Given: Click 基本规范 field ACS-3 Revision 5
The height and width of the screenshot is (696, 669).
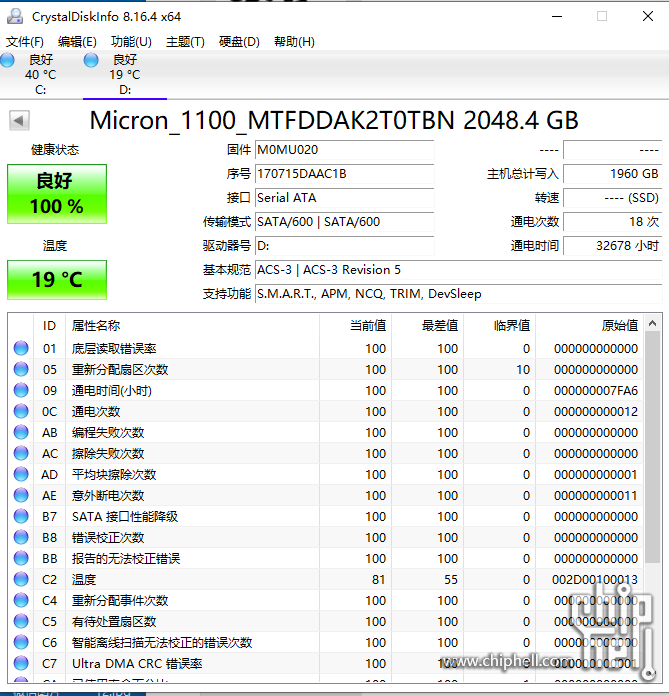Looking at the screenshot, I should 459,269.
